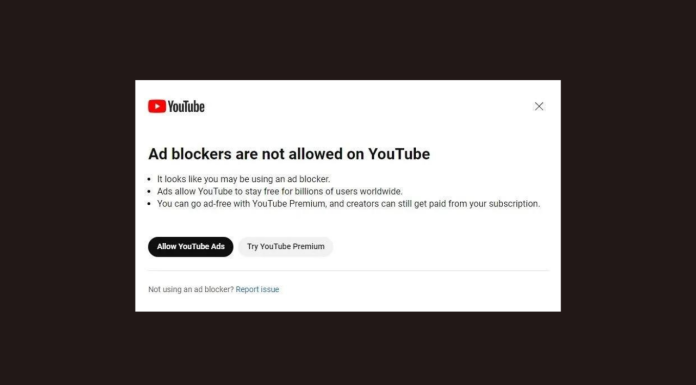Click the horizontal divider line above footer
Image resolution: width=696 pixels, height=385 pixels.
coord(348,270)
